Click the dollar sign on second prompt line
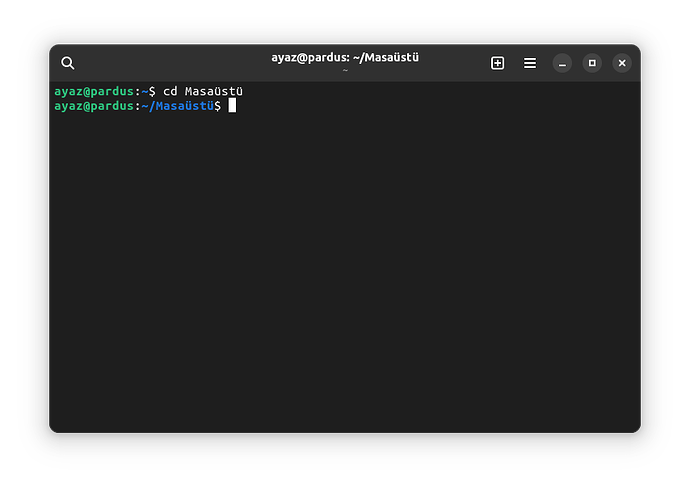Image resolution: width=690 pixels, height=487 pixels. point(217,105)
